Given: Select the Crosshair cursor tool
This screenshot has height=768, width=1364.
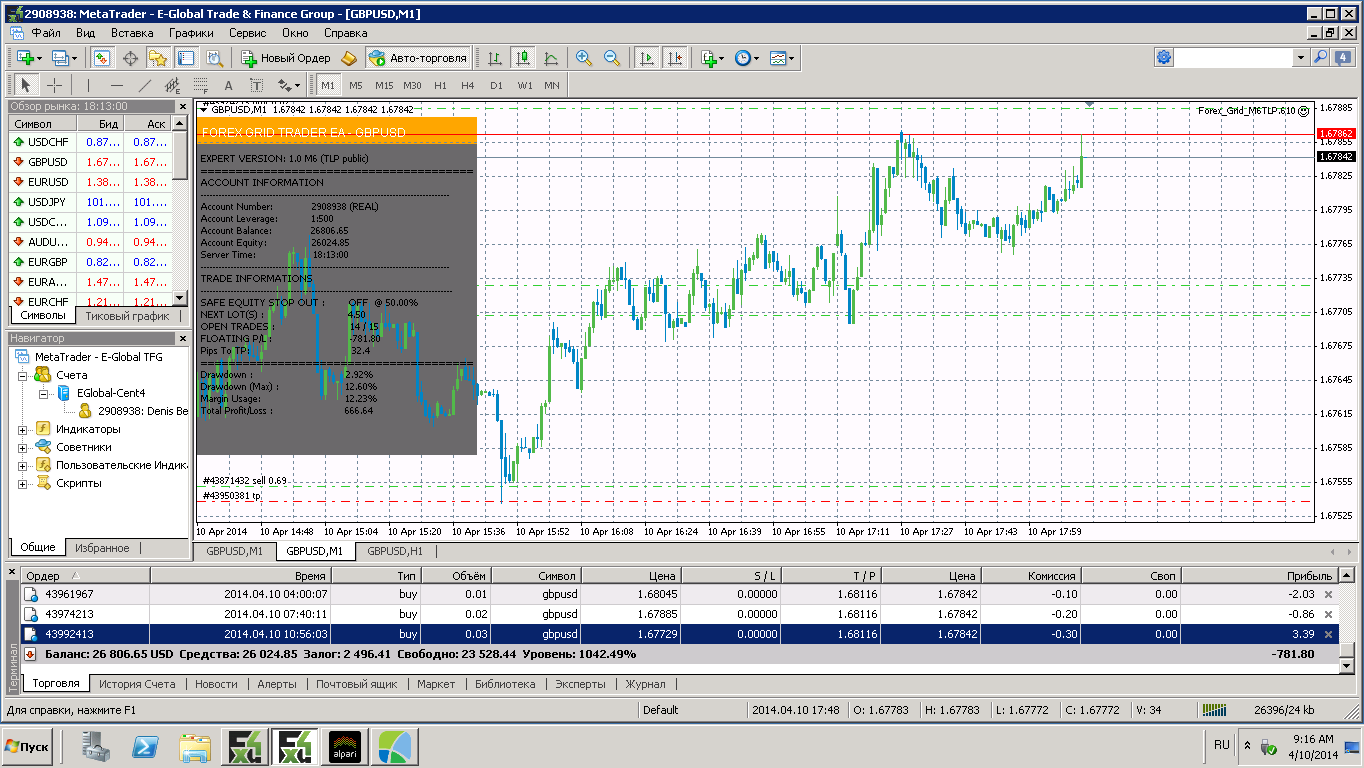Looking at the screenshot, I should tap(55, 85).
